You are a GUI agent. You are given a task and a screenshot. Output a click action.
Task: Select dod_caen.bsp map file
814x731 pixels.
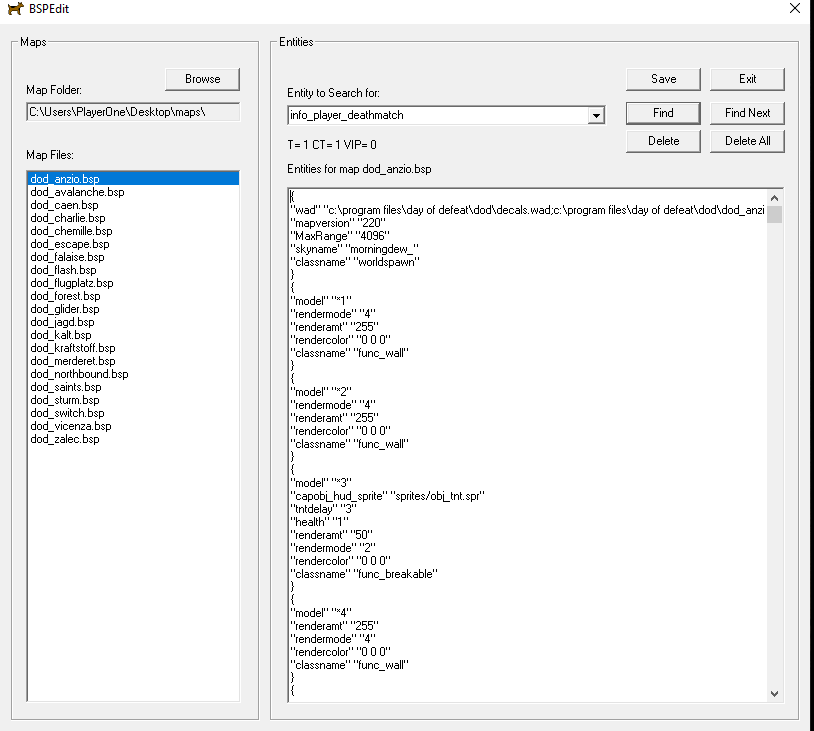pyautogui.click(x=133, y=205)
